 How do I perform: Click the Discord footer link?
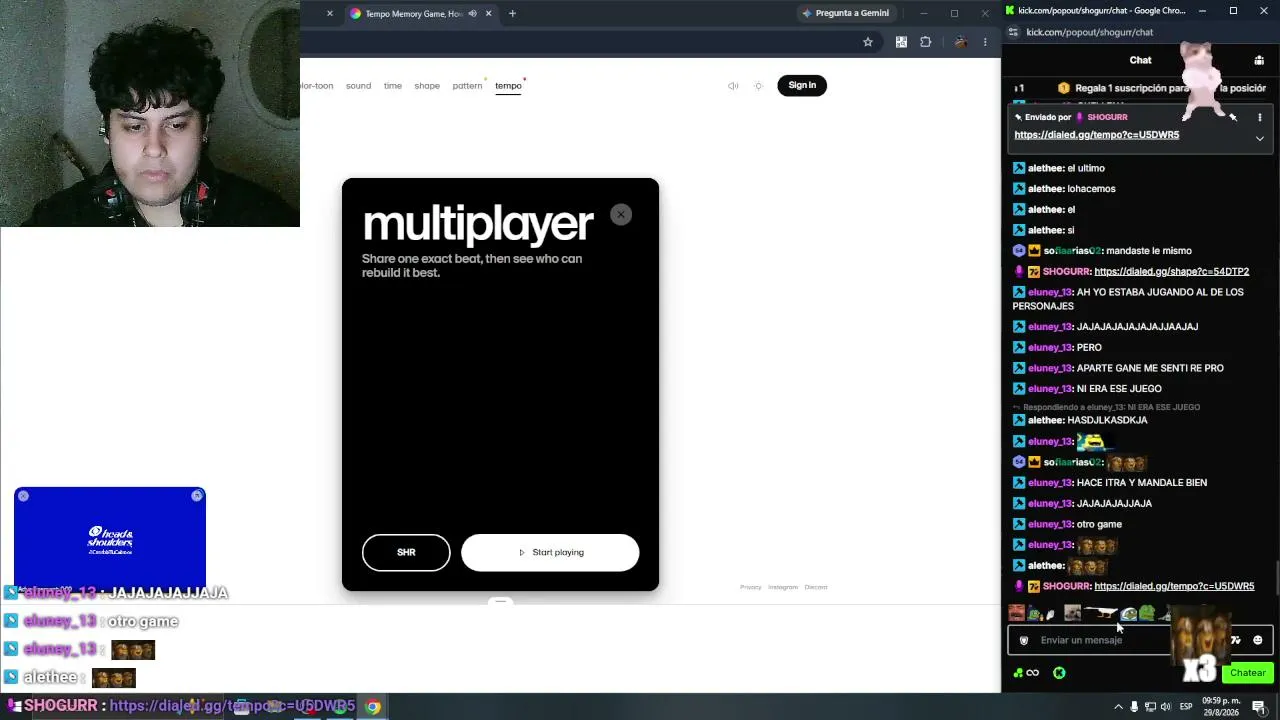click(x=816, y=587)
